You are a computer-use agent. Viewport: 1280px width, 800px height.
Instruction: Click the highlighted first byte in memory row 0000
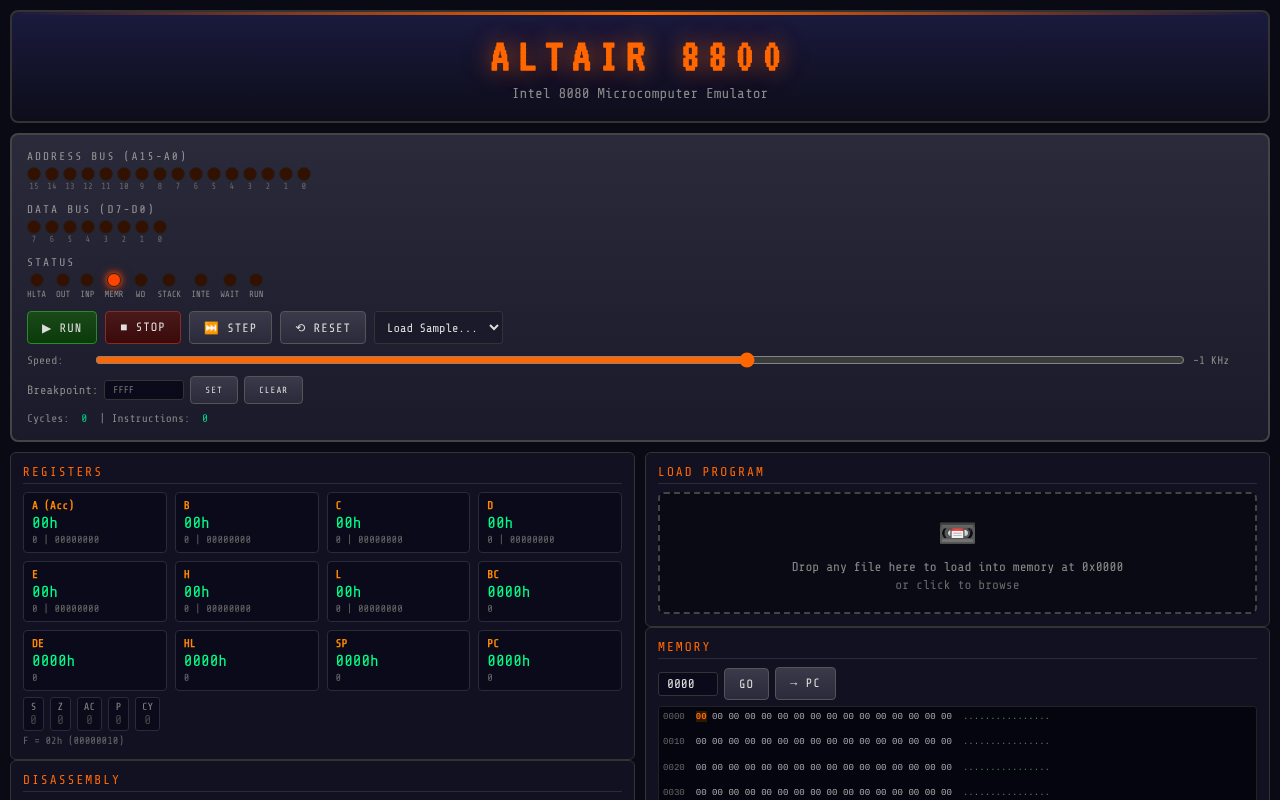[x=701, y=717]
